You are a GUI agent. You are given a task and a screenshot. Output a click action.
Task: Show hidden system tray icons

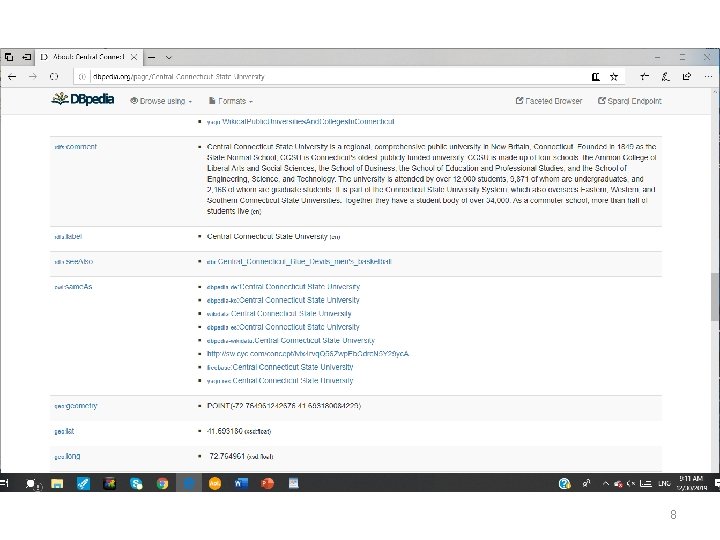click(x=606, y=484)
